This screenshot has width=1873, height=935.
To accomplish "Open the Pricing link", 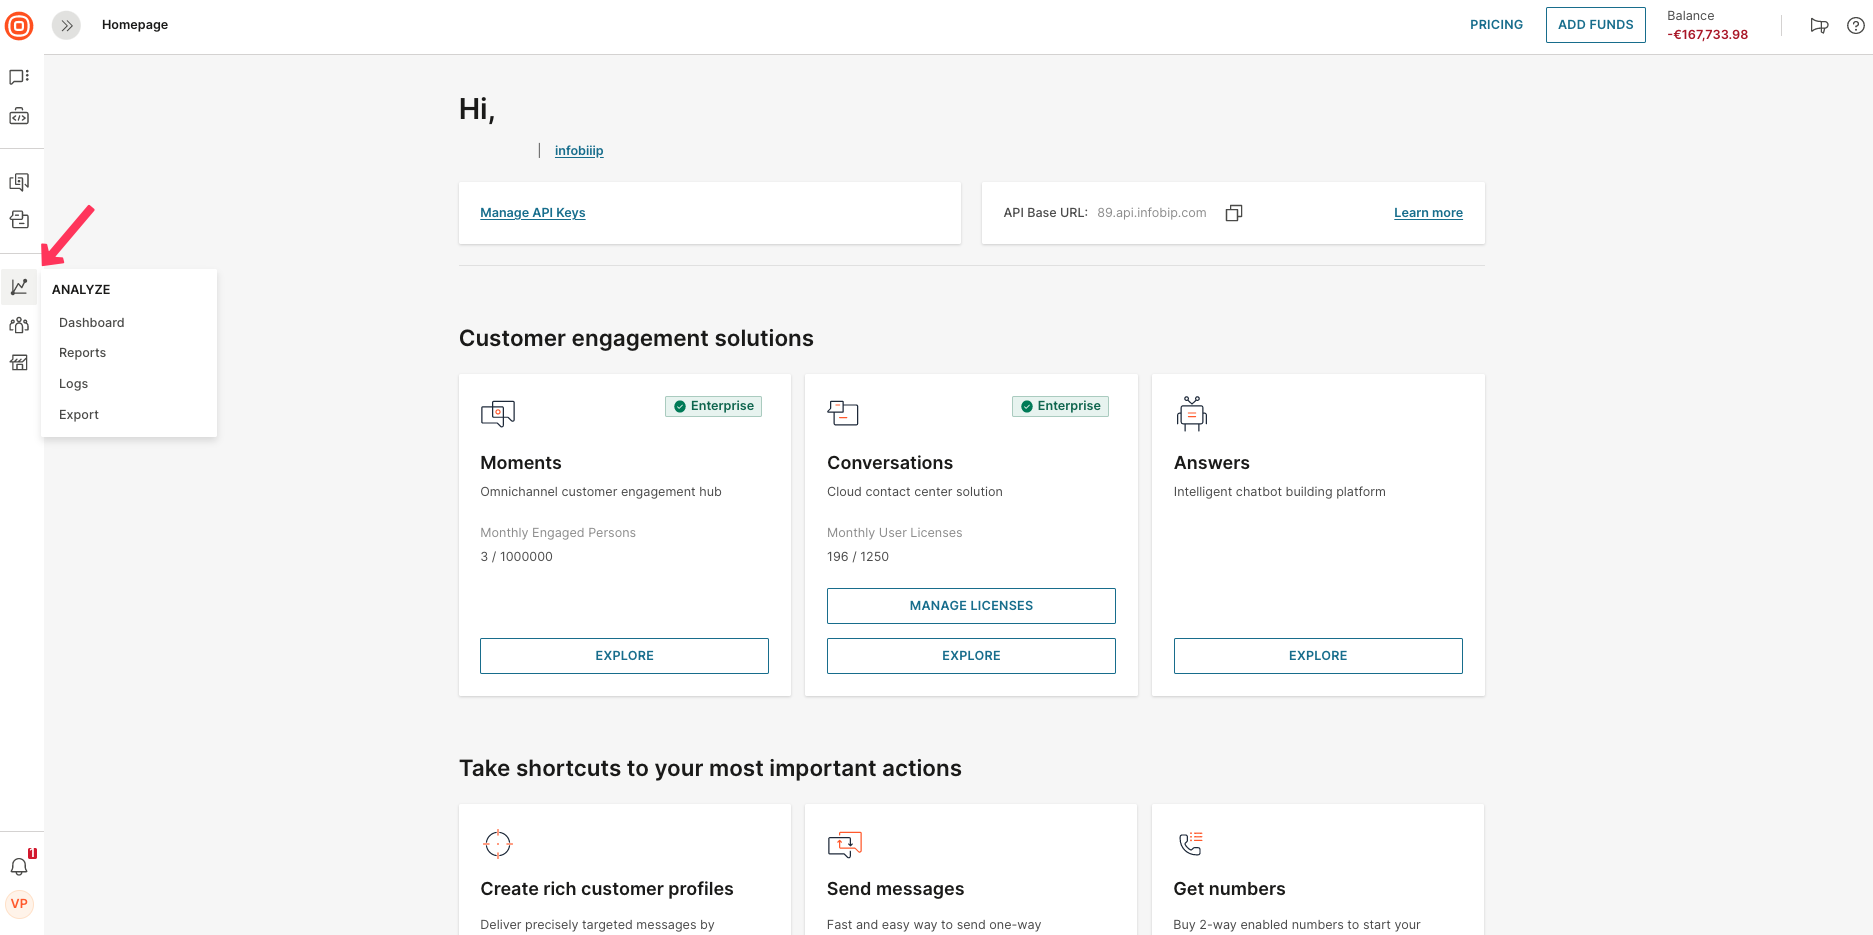I will 1496,25.
